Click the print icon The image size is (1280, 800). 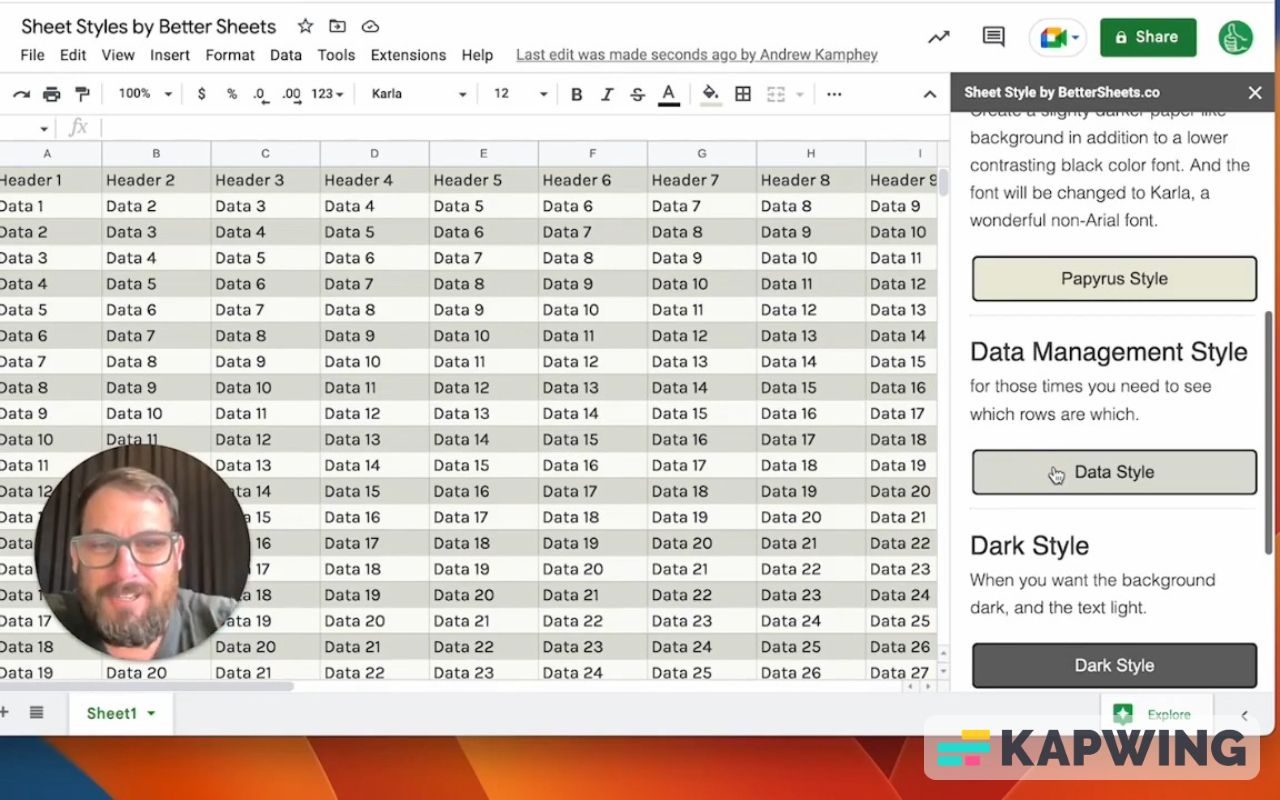52,94
